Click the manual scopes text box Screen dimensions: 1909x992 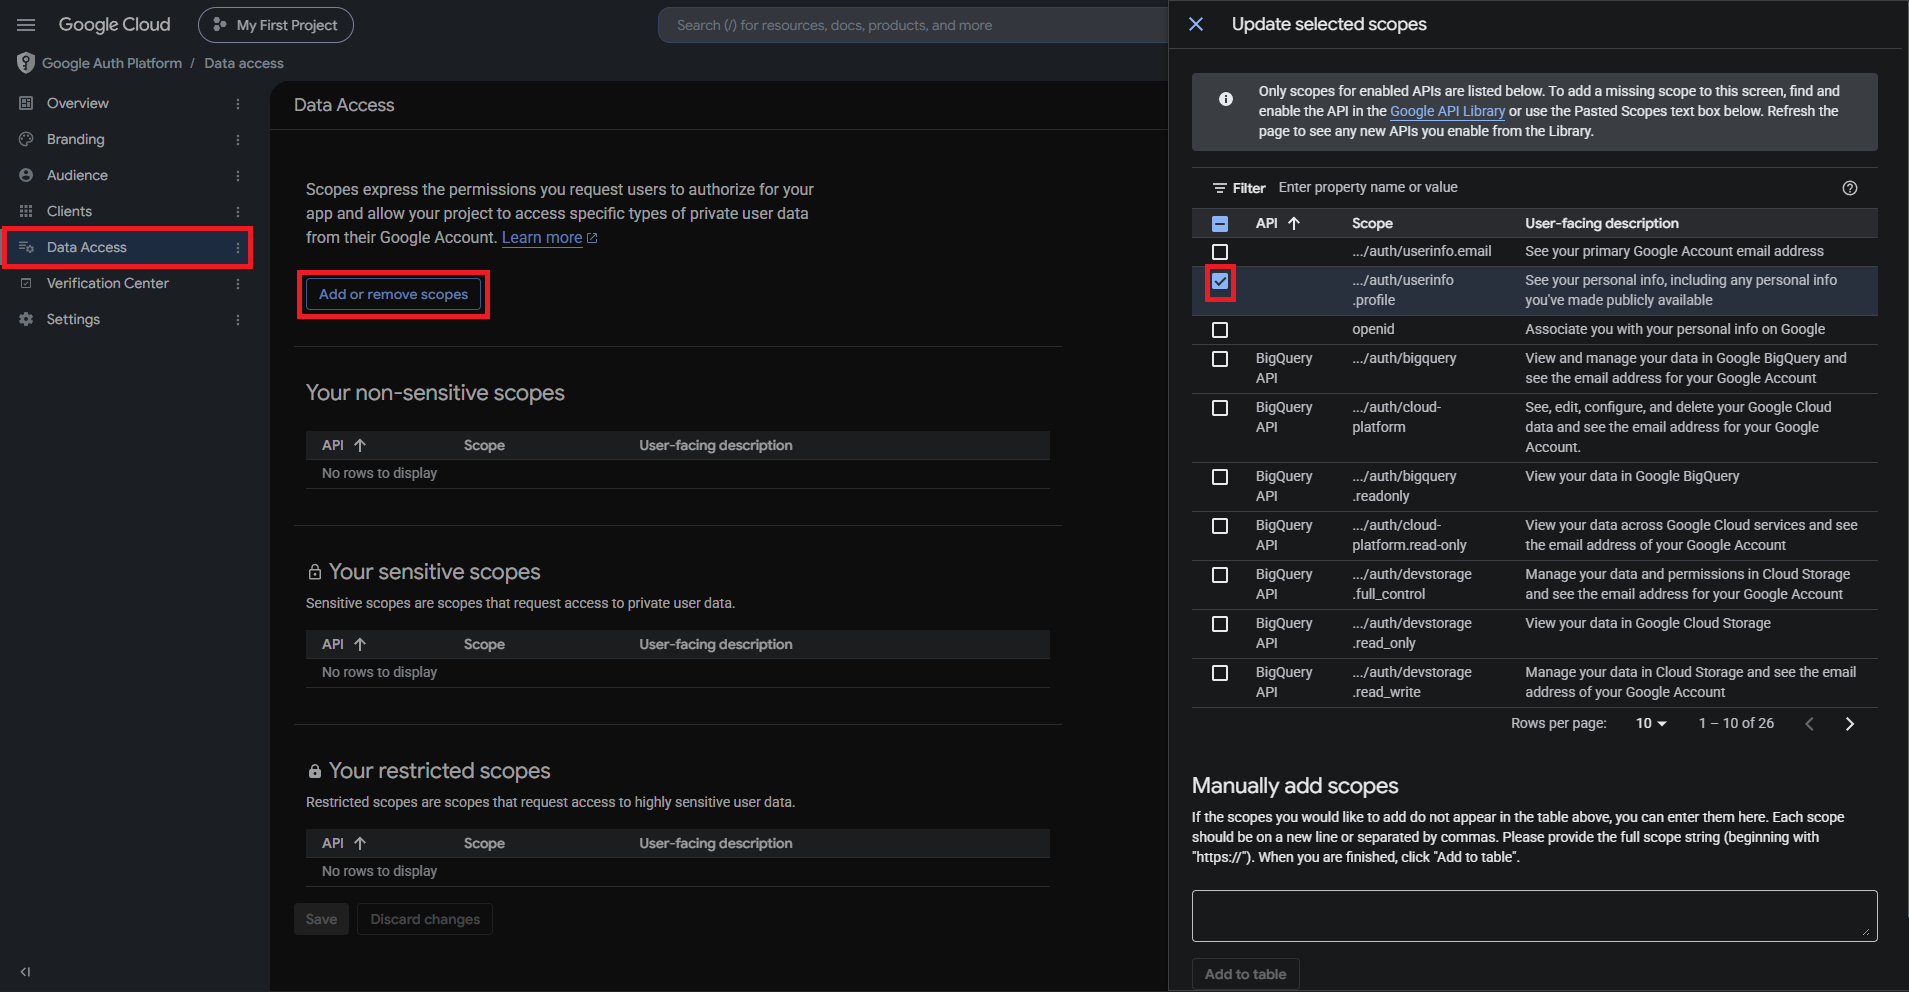pos(1534,916)
